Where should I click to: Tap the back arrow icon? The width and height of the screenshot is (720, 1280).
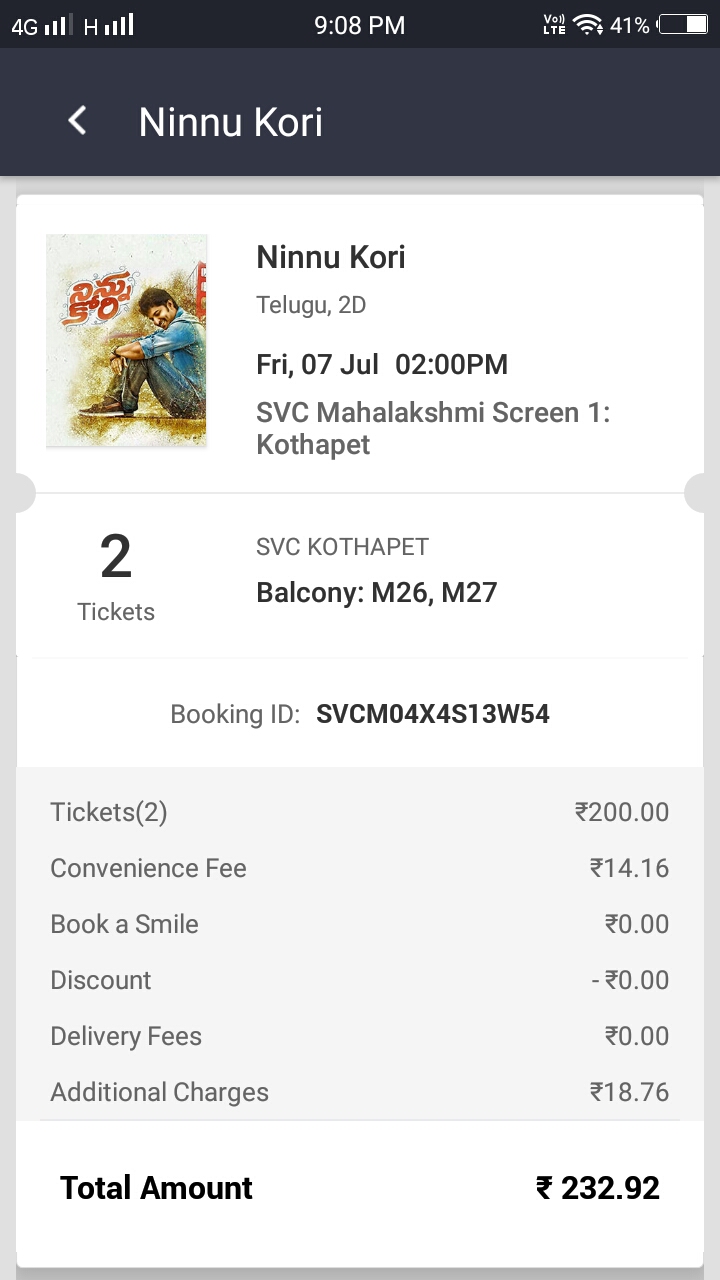pos(77,121)
